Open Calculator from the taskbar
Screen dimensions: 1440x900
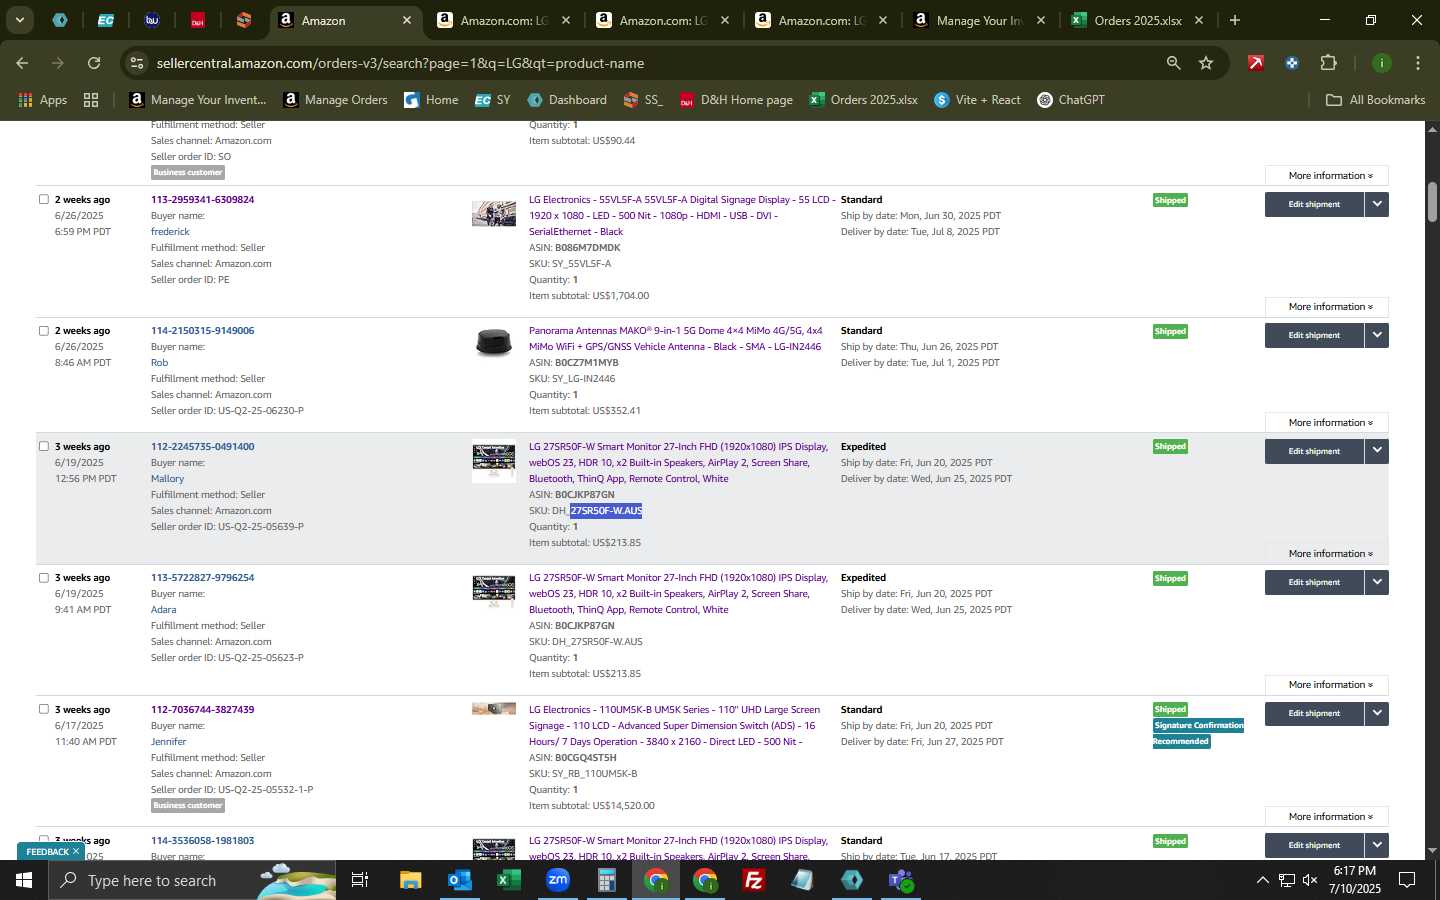[x=606, y=880]
